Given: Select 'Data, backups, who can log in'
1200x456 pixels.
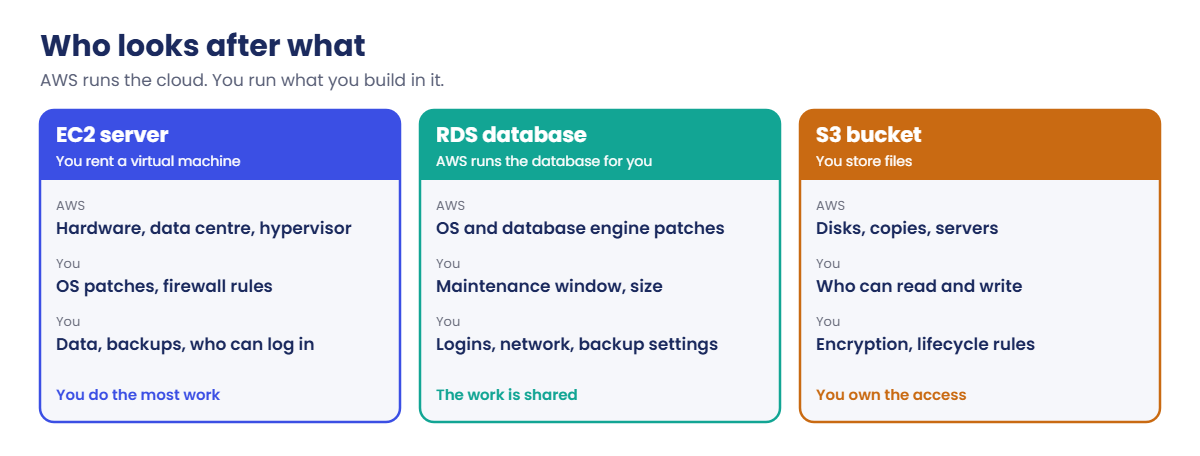Looking at the screenshot, I should pyautogui.click(x=185, y=344).
